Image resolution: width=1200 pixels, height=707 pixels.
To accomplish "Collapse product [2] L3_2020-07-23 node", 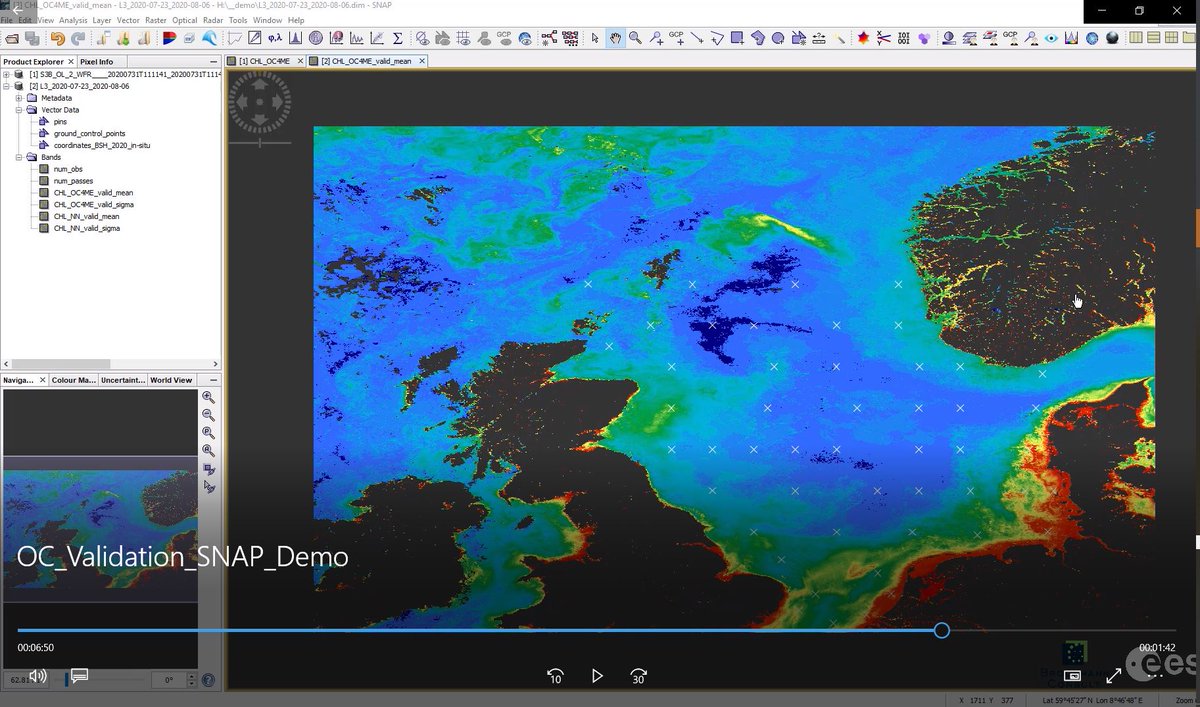I will 6,86.
